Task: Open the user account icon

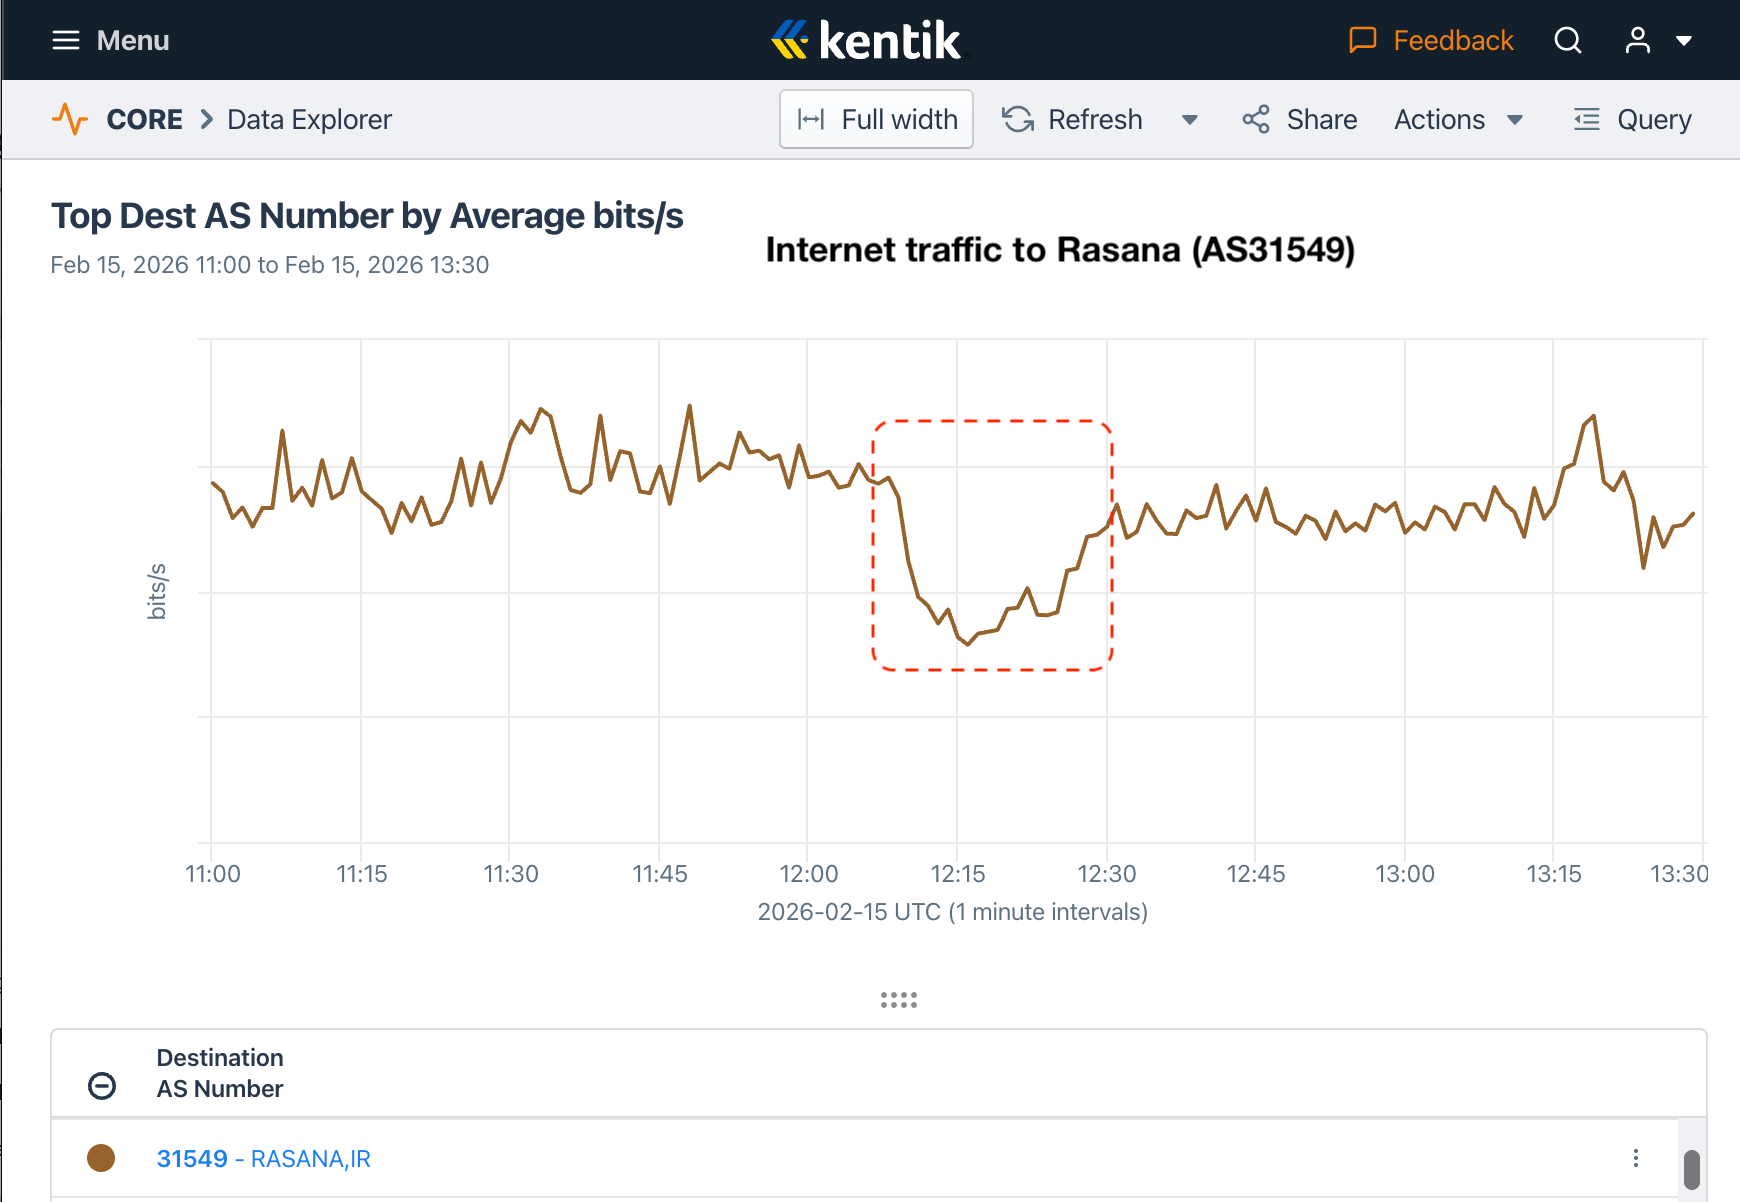Action: (1637, 40)
